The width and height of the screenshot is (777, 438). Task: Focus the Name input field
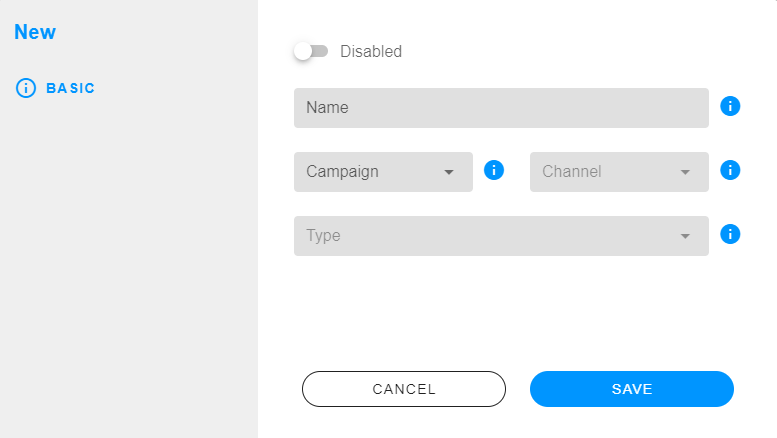[x=500, y=108]
